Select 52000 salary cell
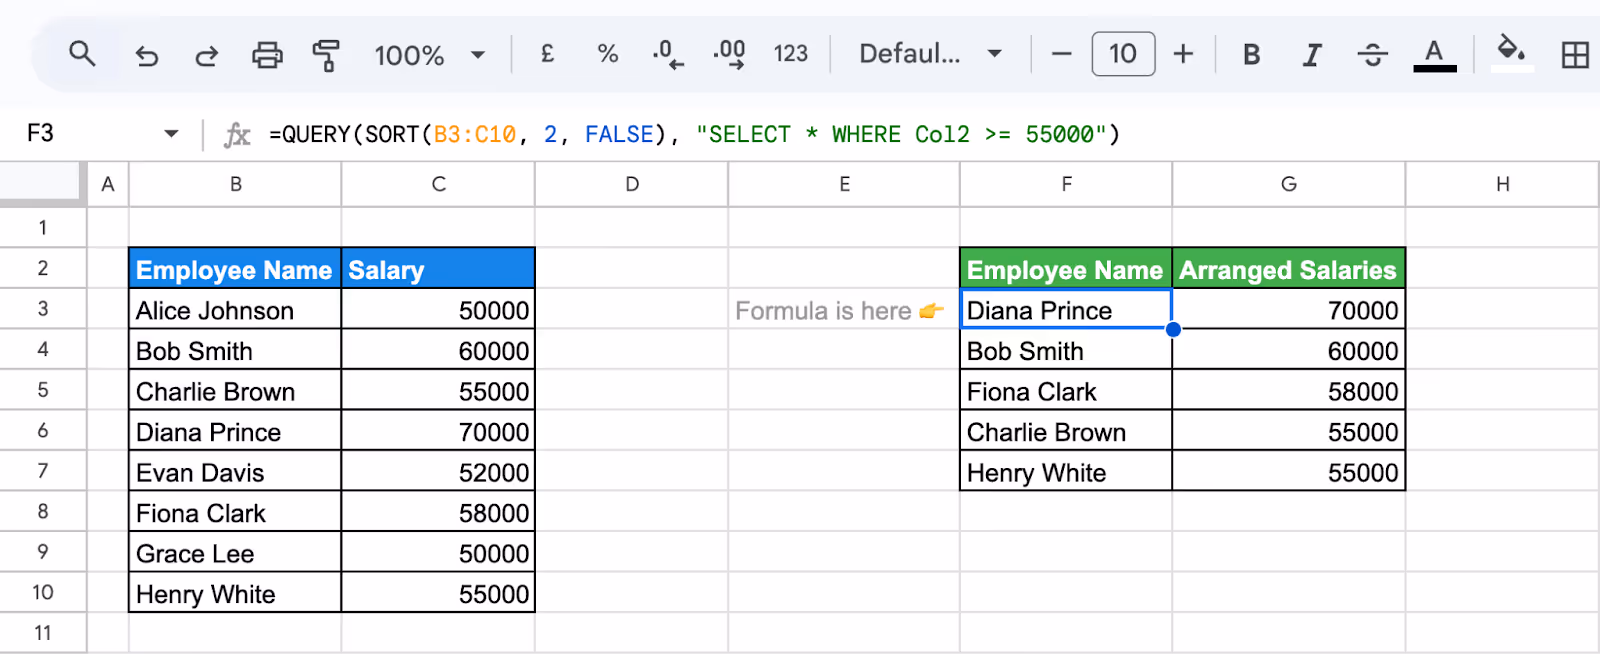Viewport: 1600px width, 654px height. tap(438, 472)
